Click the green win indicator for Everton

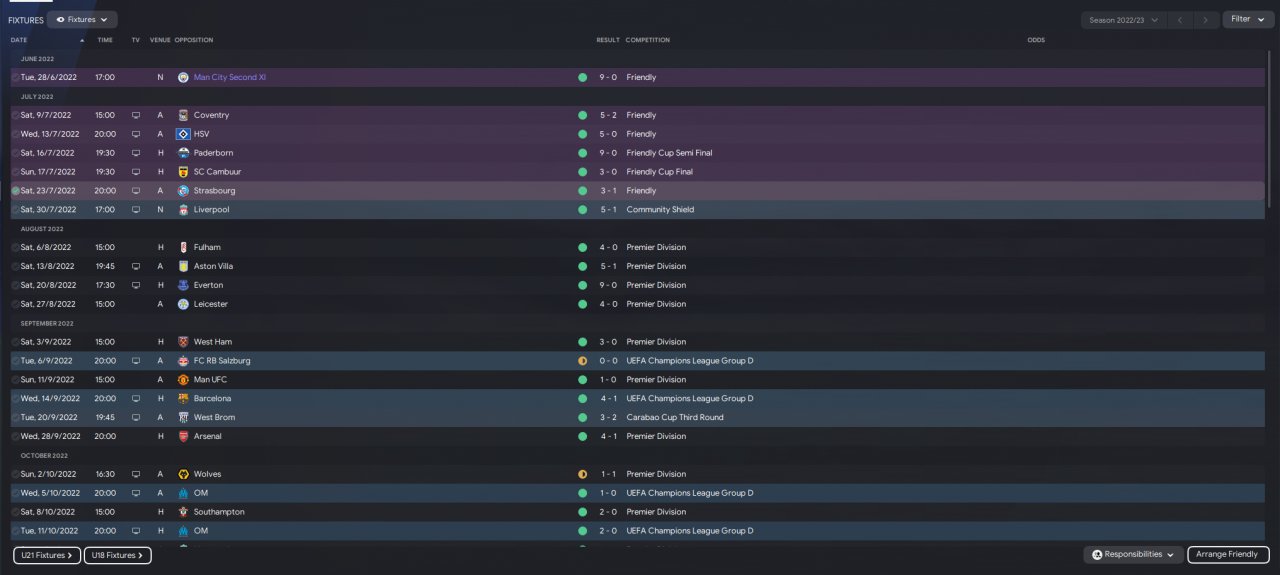pos(582,285)
